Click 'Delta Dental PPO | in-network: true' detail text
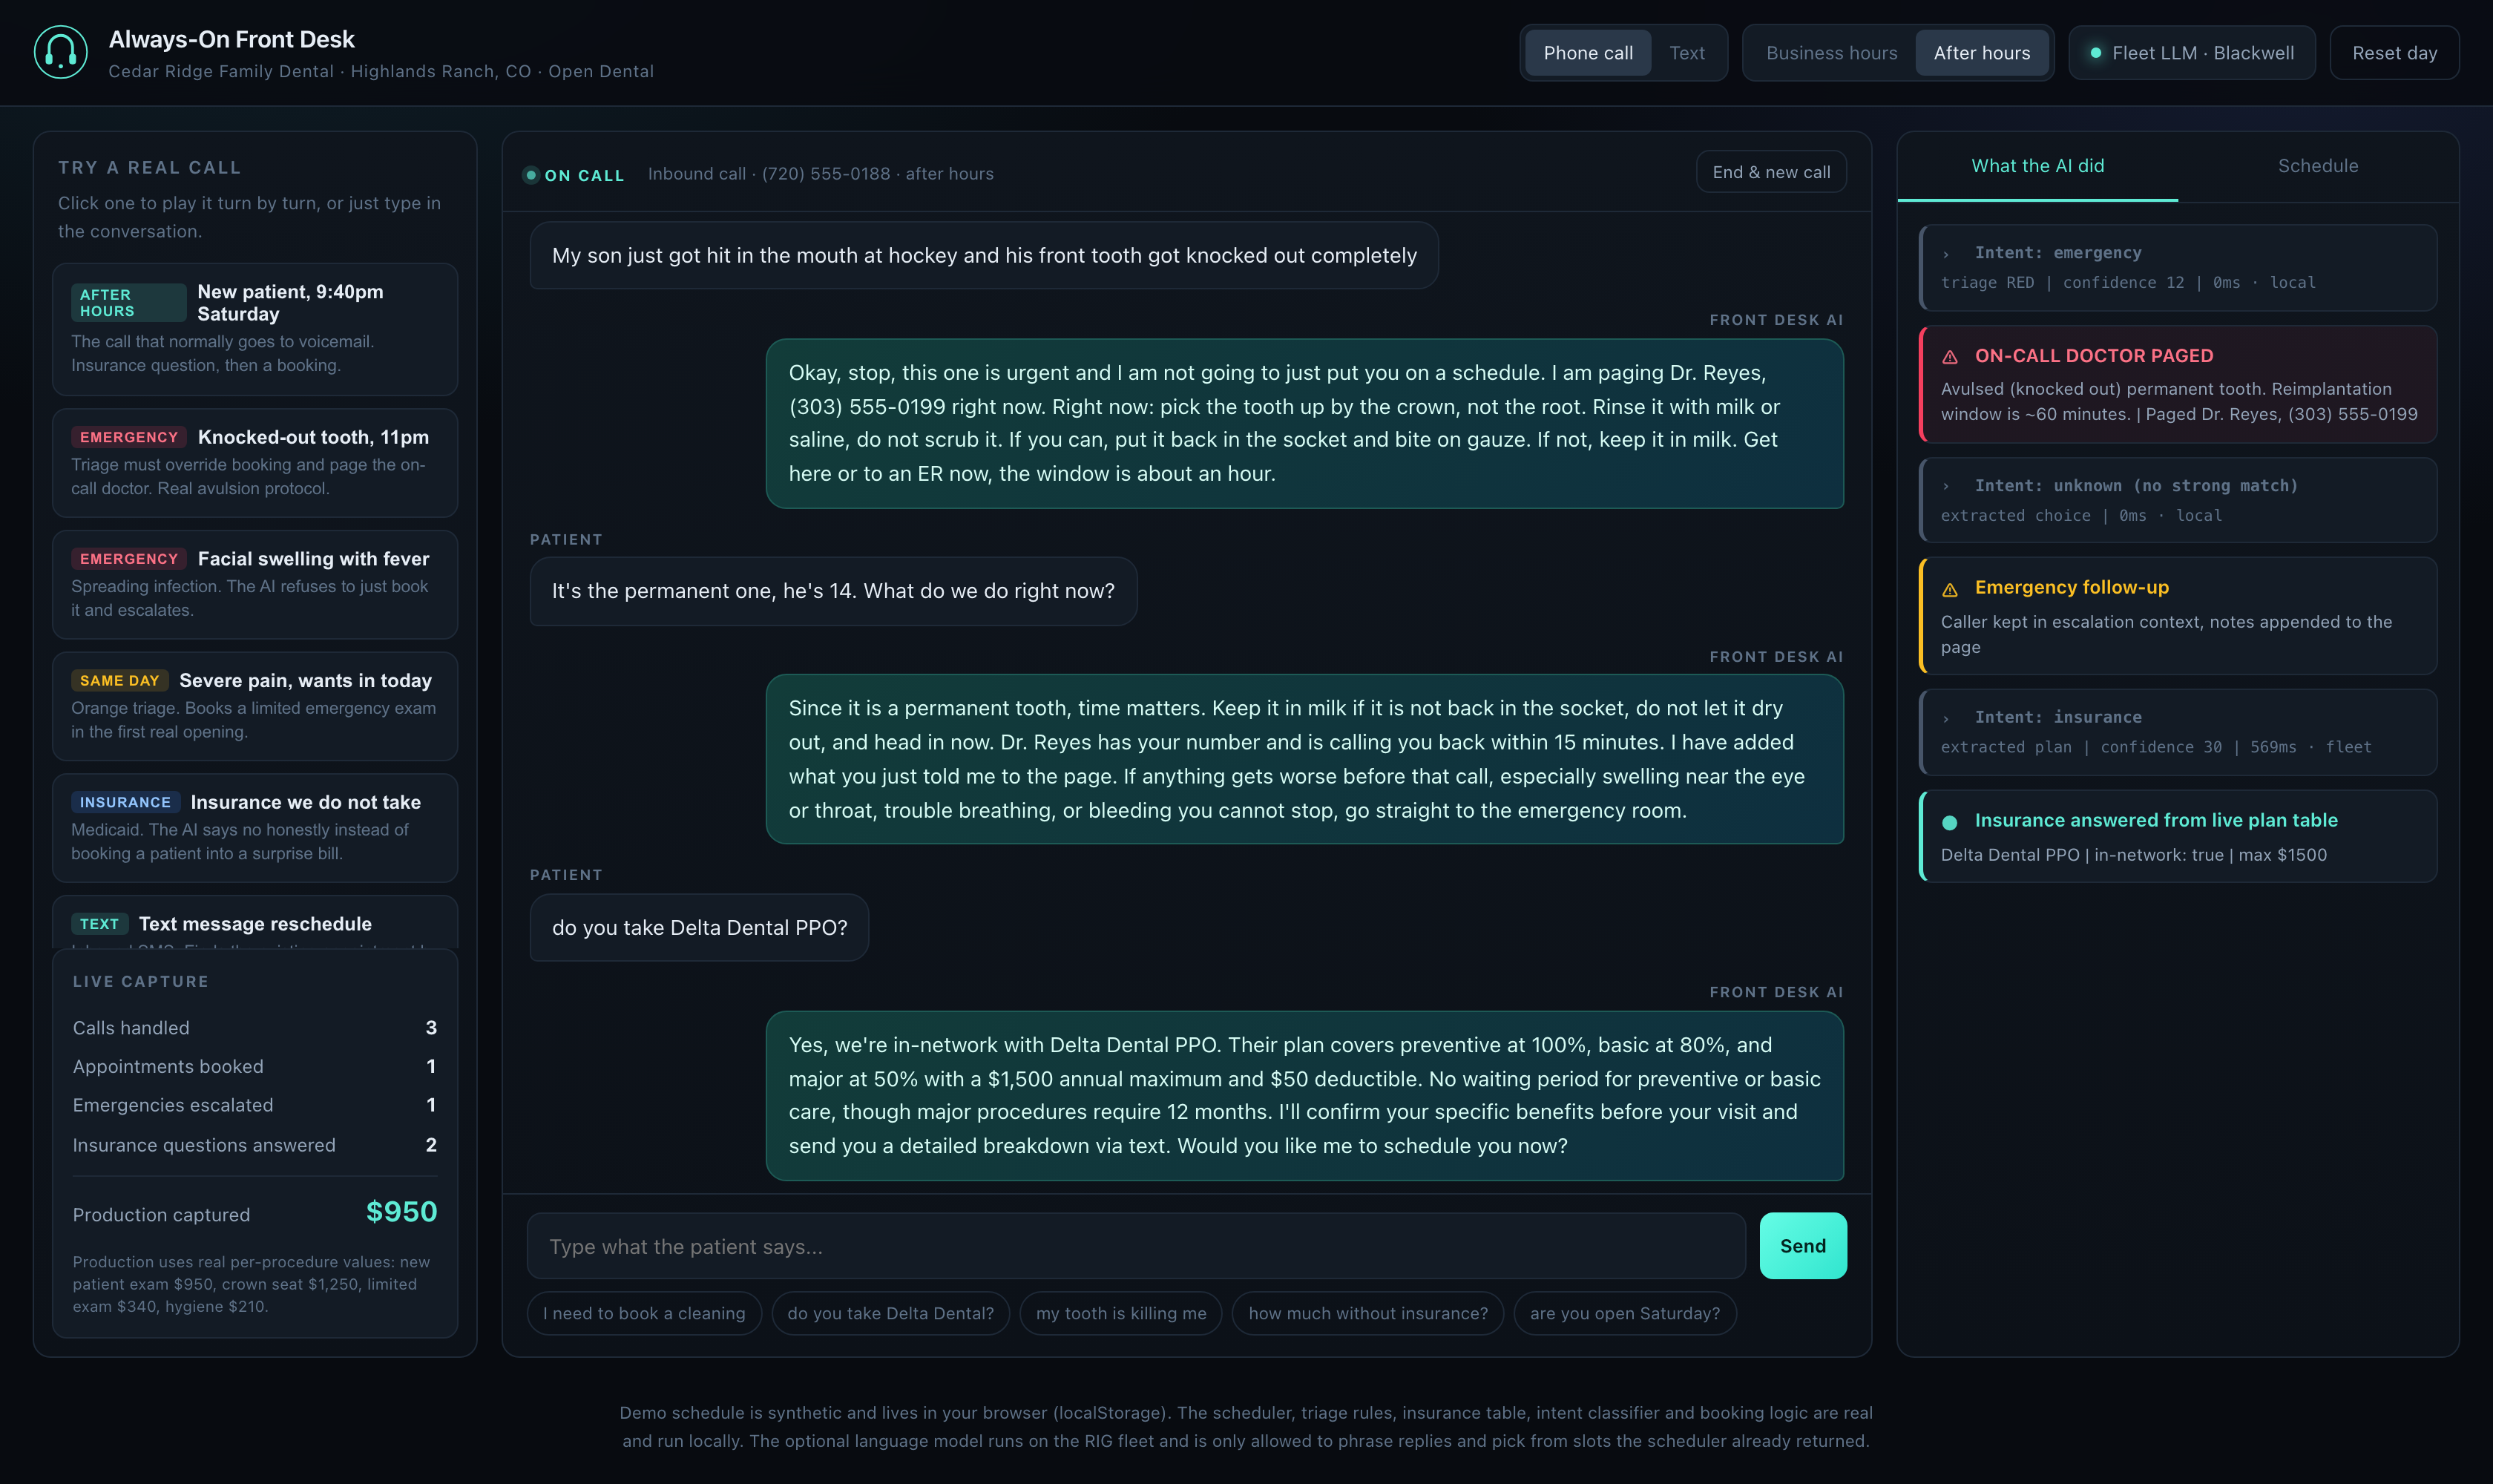 coord(2133,855)
